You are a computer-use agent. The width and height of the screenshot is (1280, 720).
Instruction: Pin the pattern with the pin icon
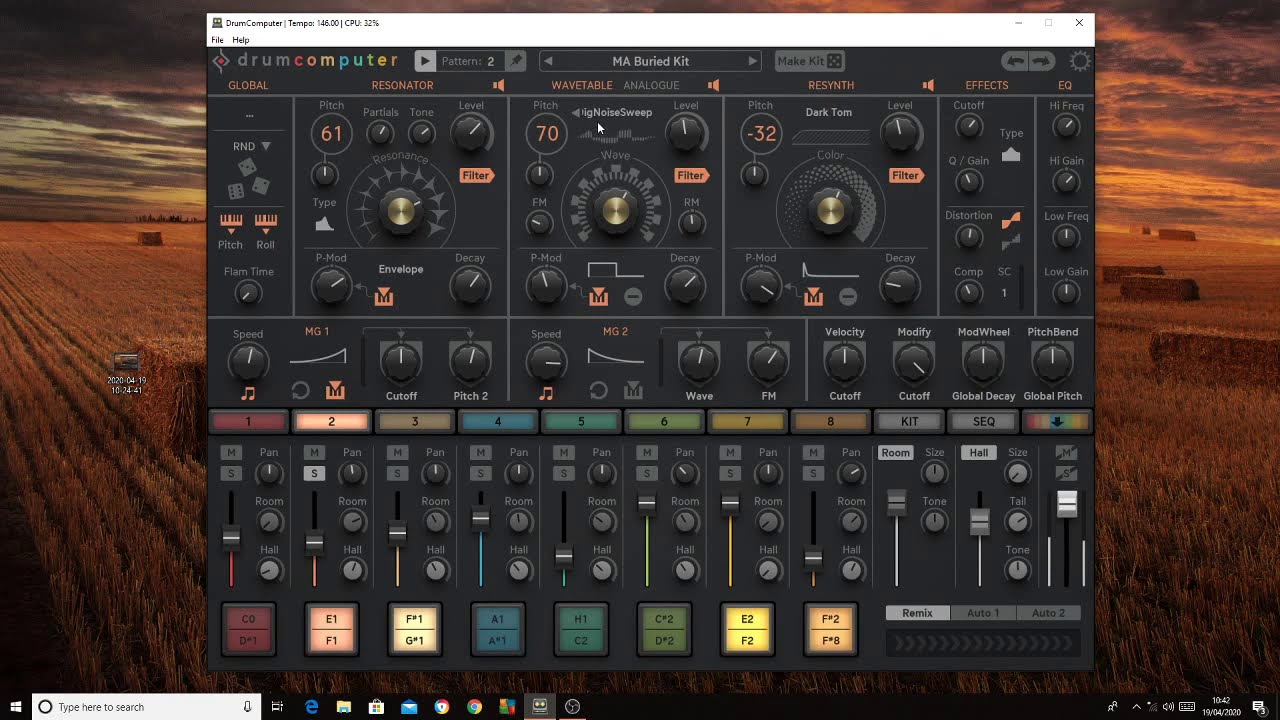coord(516,61)
